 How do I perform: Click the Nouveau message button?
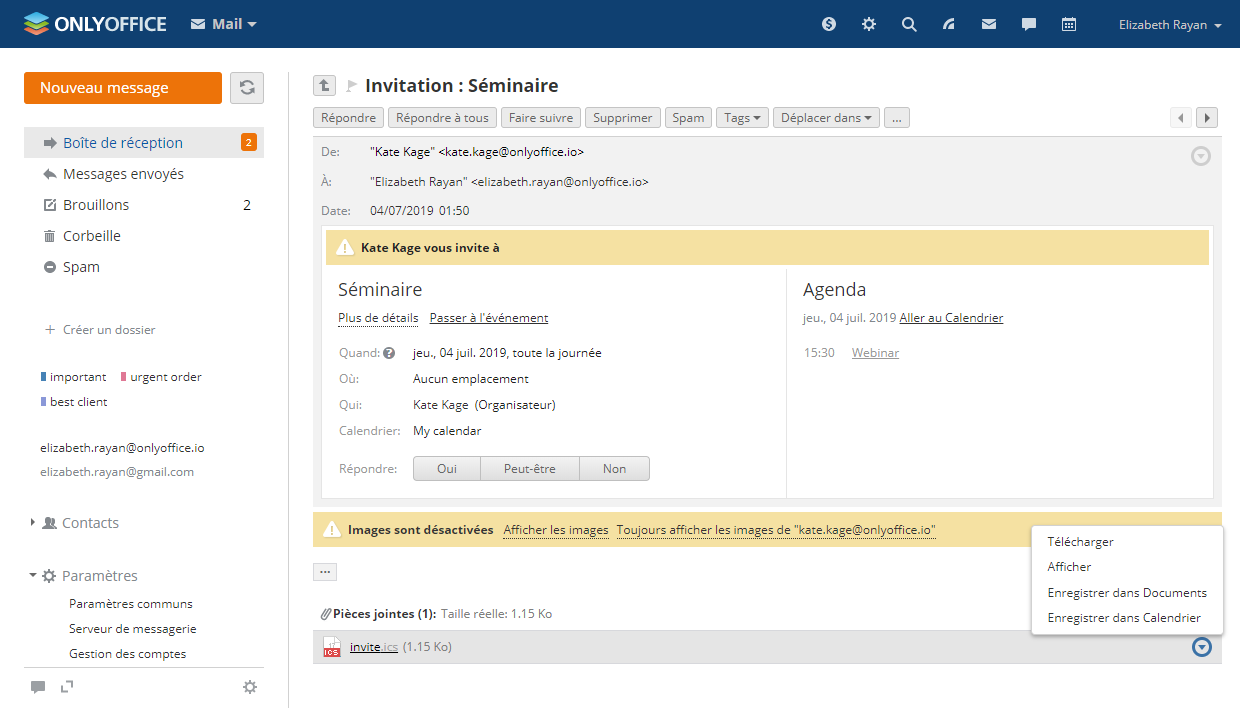(x=122, y=88)
